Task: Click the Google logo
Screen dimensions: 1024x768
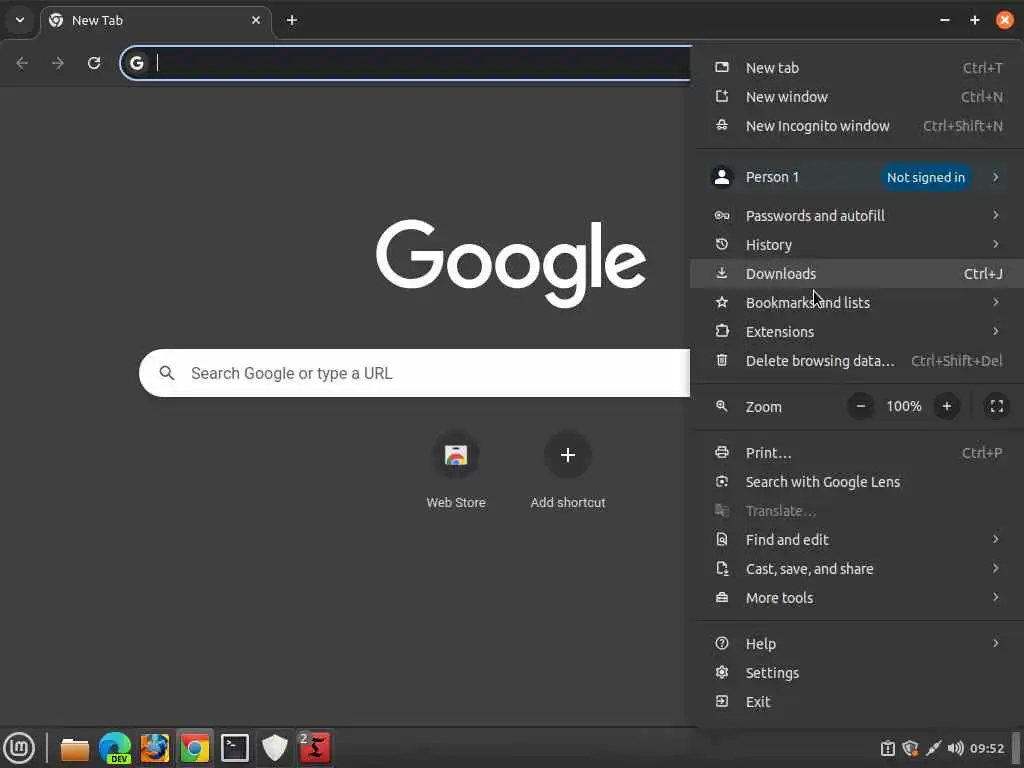Action: coord(511,263)
